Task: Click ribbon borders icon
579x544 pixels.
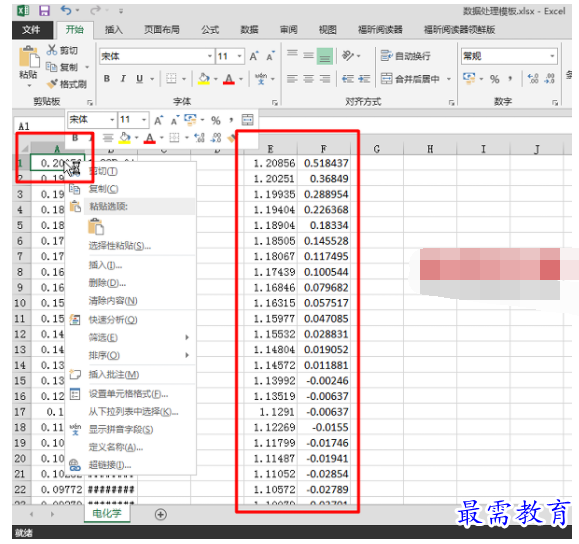Action: pos(171,79)
